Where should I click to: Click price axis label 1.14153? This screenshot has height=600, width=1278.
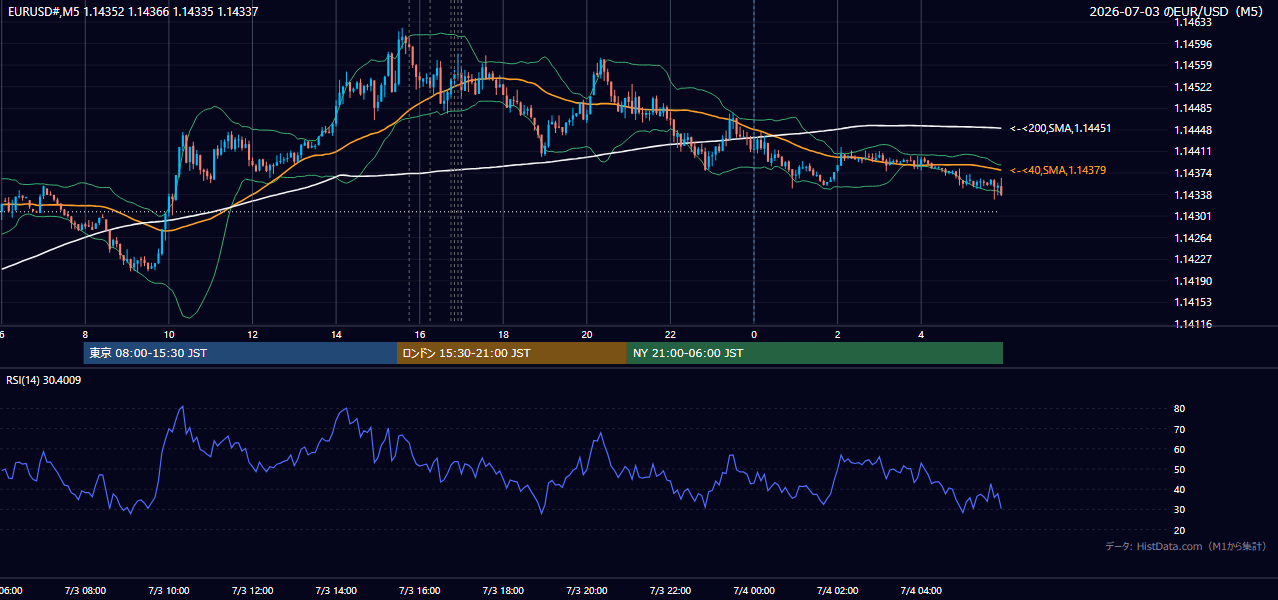[1195, 302]
